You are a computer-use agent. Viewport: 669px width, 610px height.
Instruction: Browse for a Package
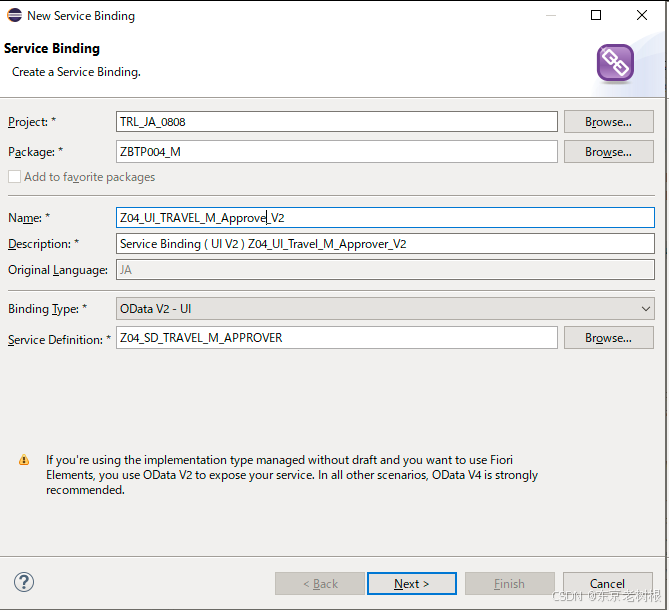[608, 152]
